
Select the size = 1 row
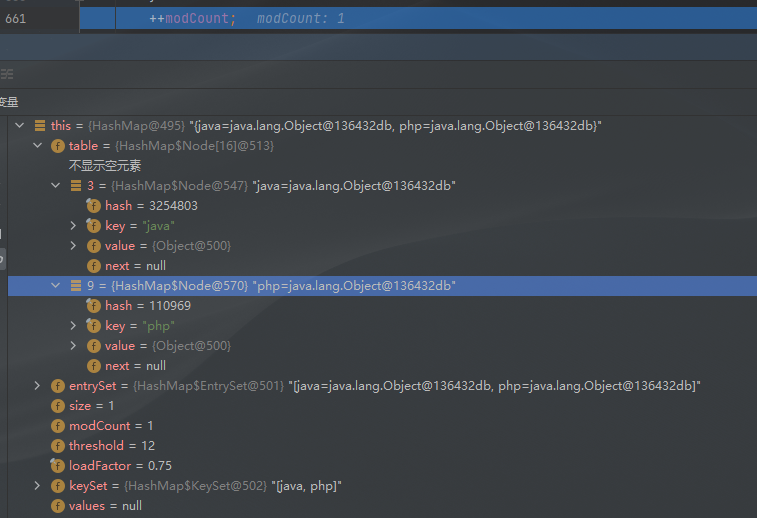[x=382, y=406]
